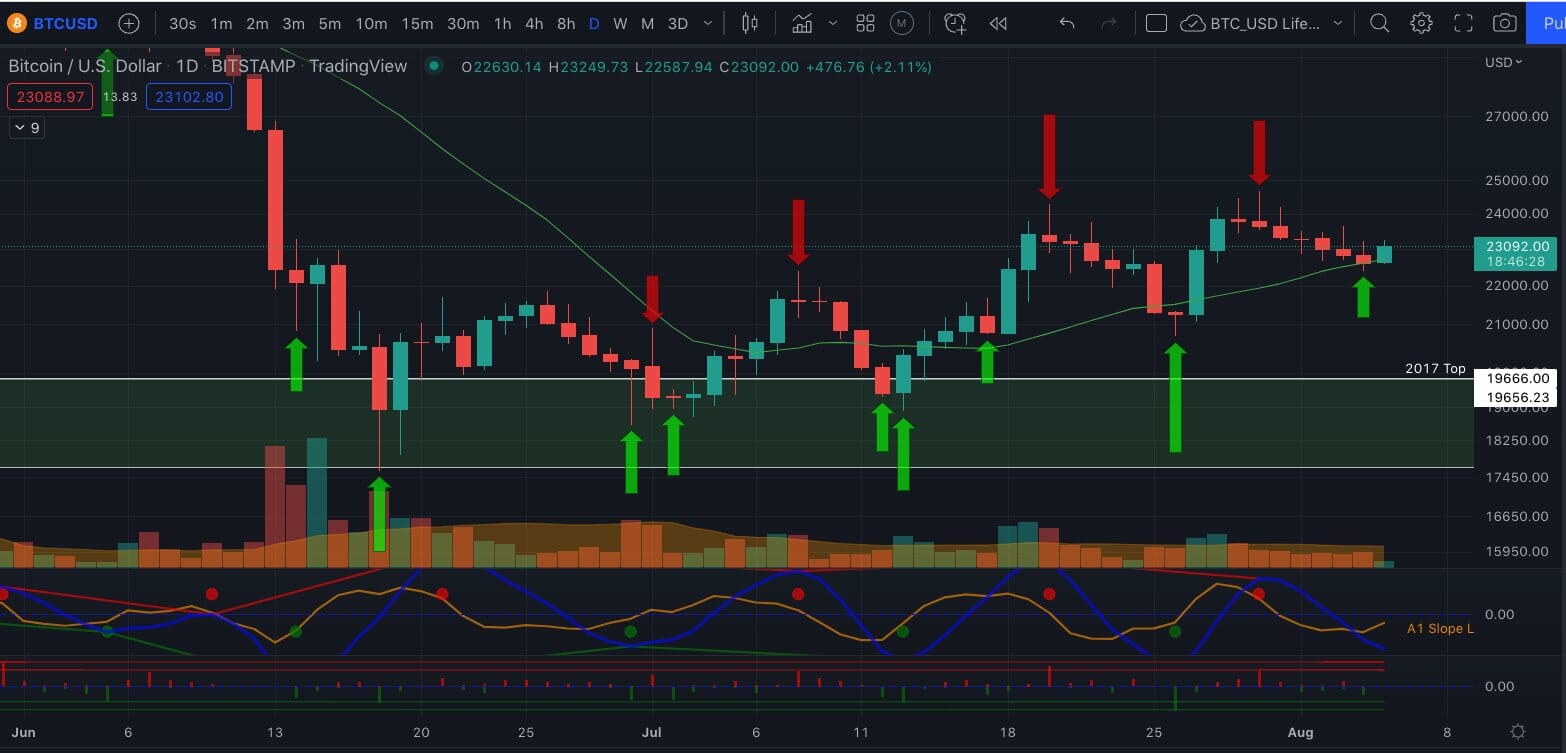Screen dimensions: 1566x753
Task: Open quick search magnifier
Action: coord(1380,23)
